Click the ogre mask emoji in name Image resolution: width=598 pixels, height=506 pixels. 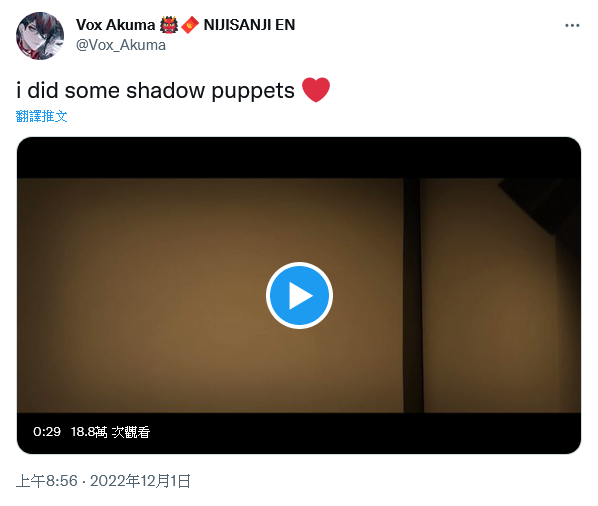169,25
